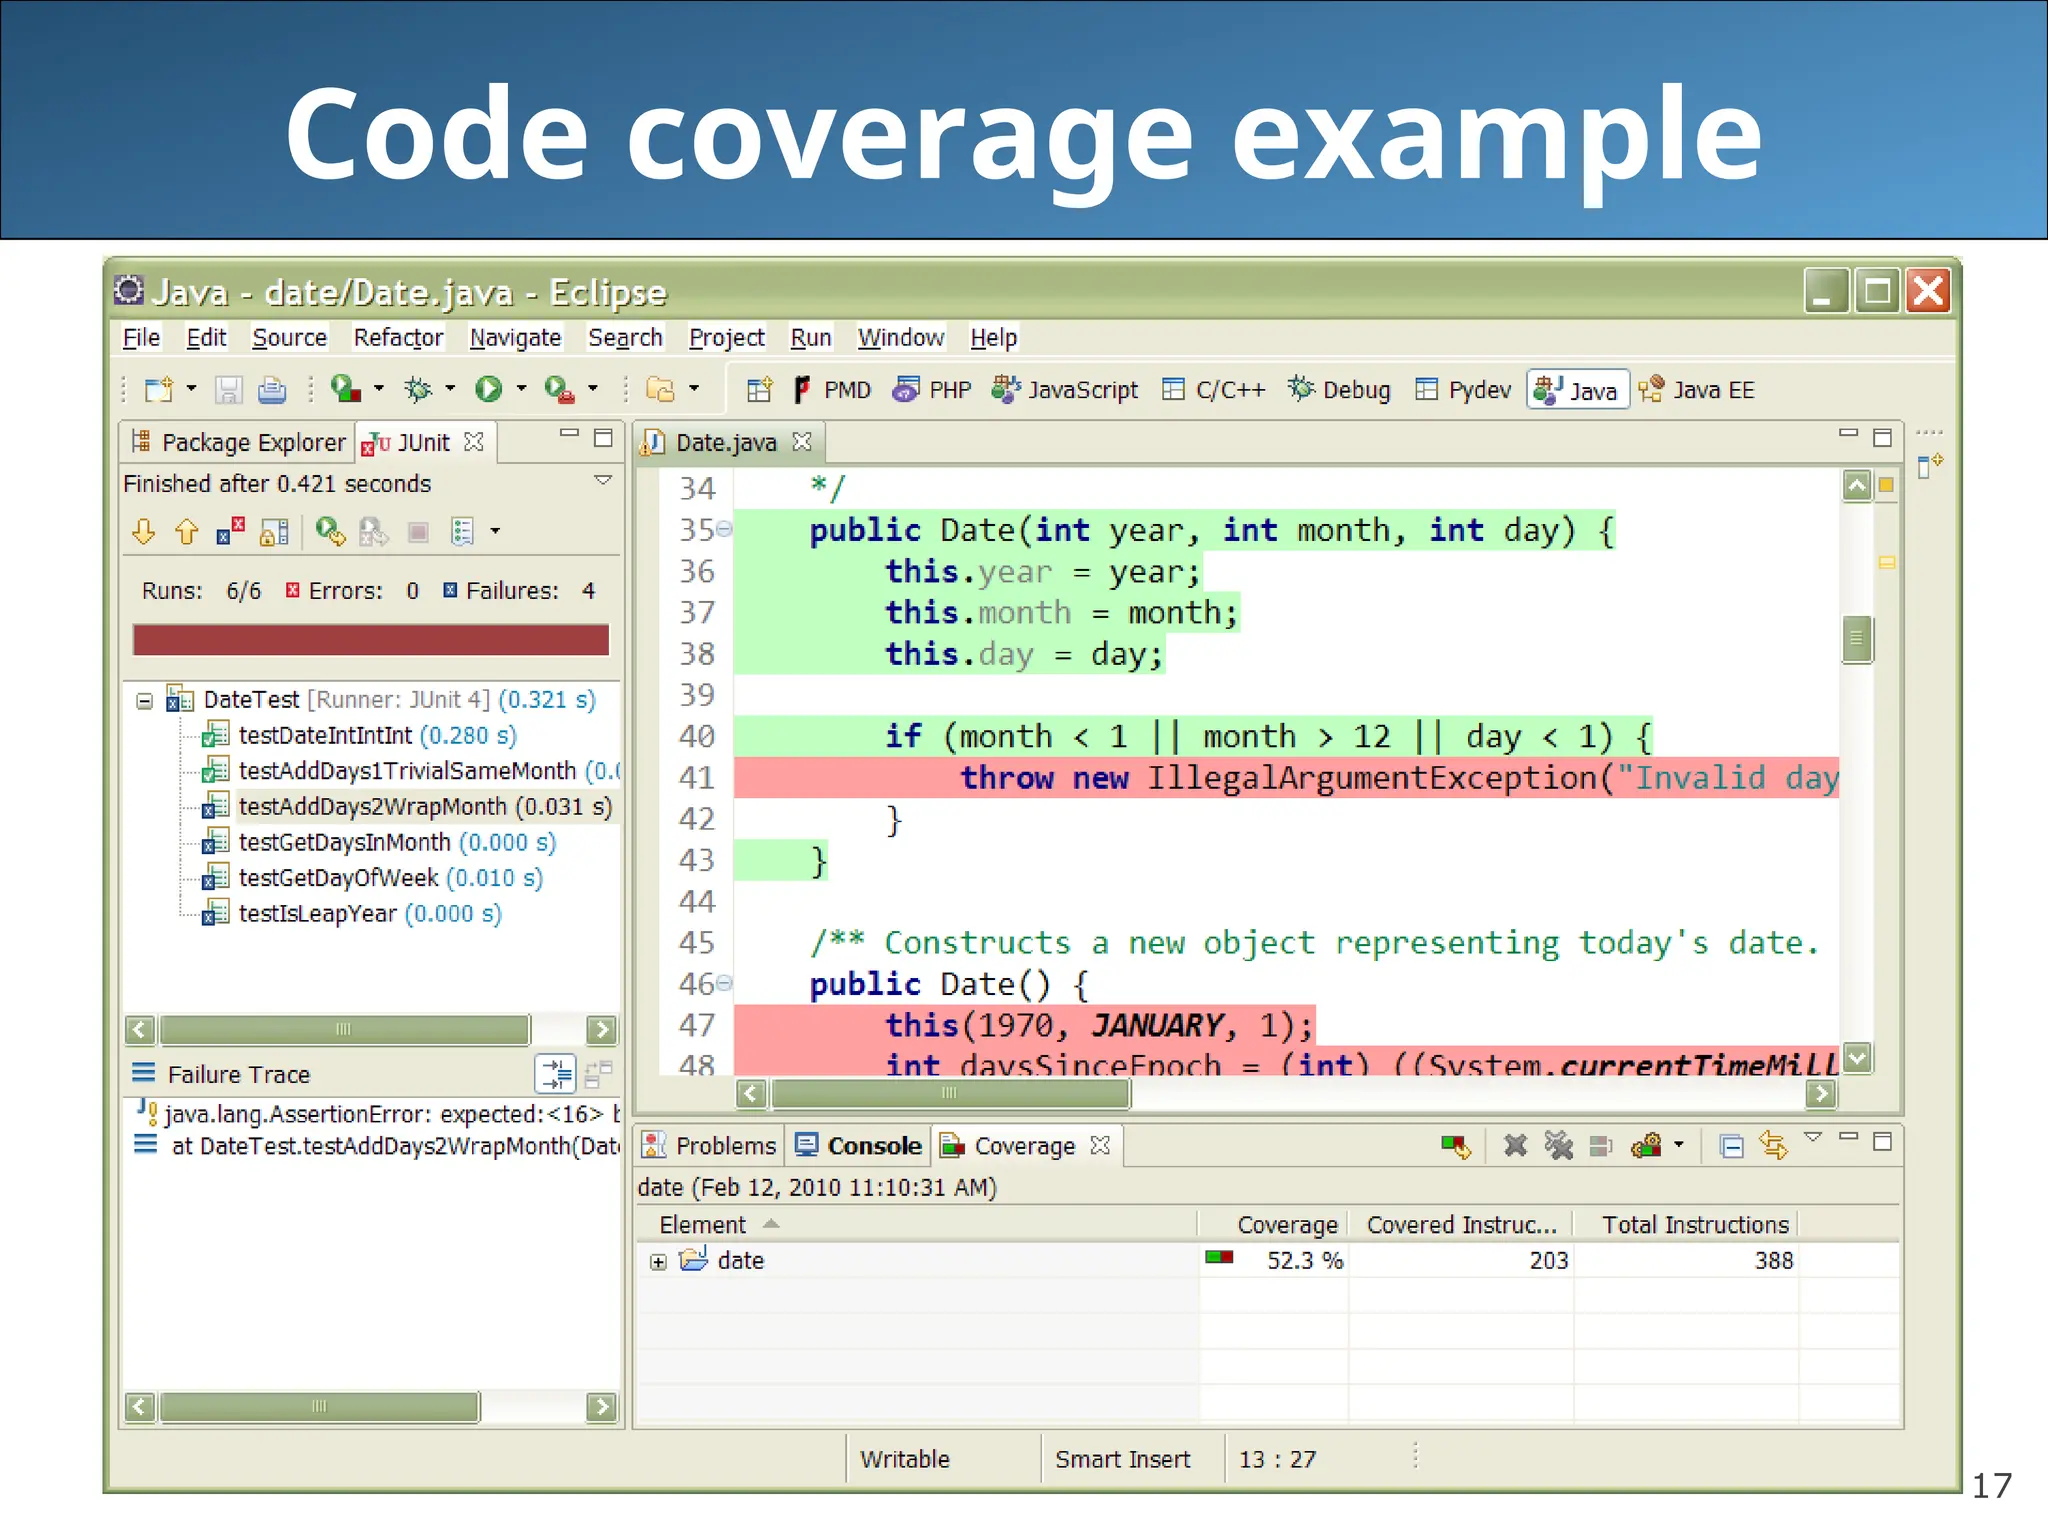
Task: Open the Coverage Sessions gear icon
Action: click(x=1646, y=1146)
